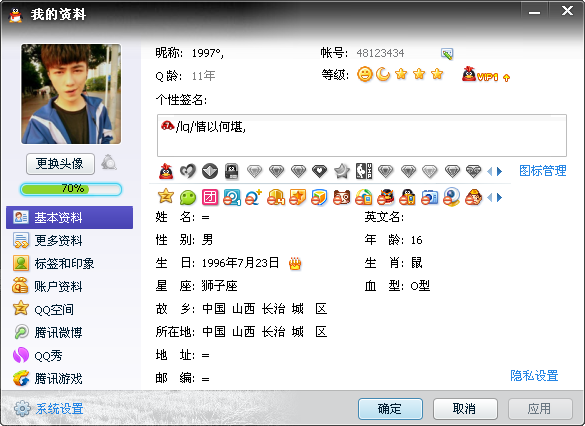585x426 pixels.
Task: Open the 图标管理 link
Action: (542, 171)
